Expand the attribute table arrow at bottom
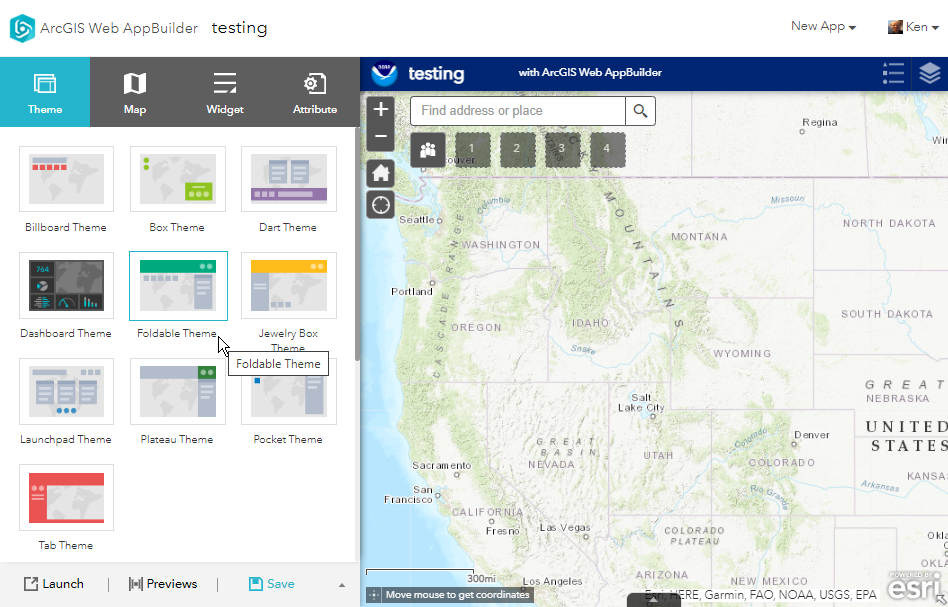948x607 pixels. coord(654,600)
